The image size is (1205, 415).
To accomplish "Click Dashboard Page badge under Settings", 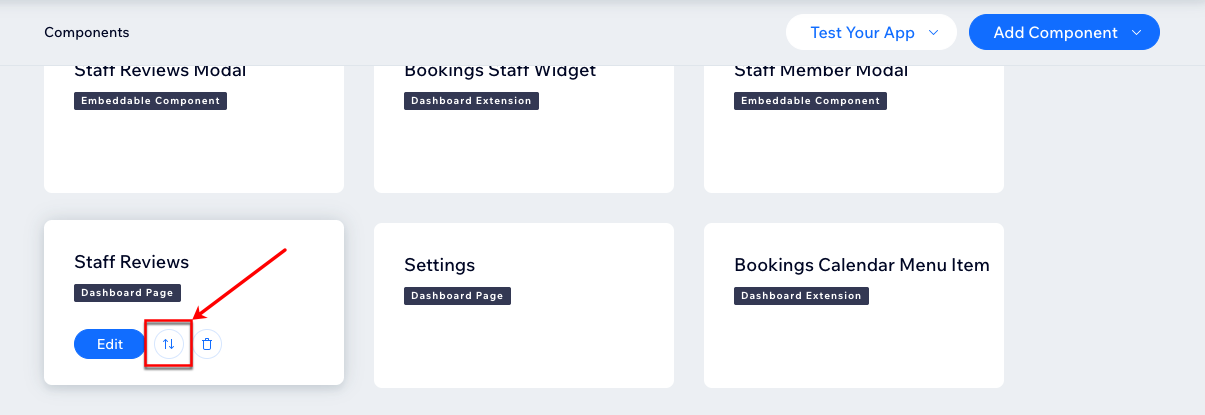I will [457, 296].
